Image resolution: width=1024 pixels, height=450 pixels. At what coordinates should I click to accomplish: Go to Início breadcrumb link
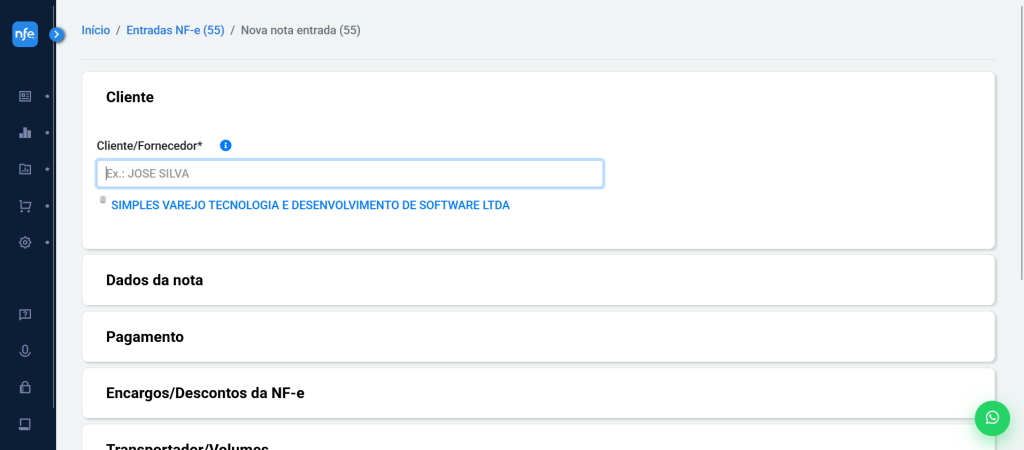coord(96,31)
